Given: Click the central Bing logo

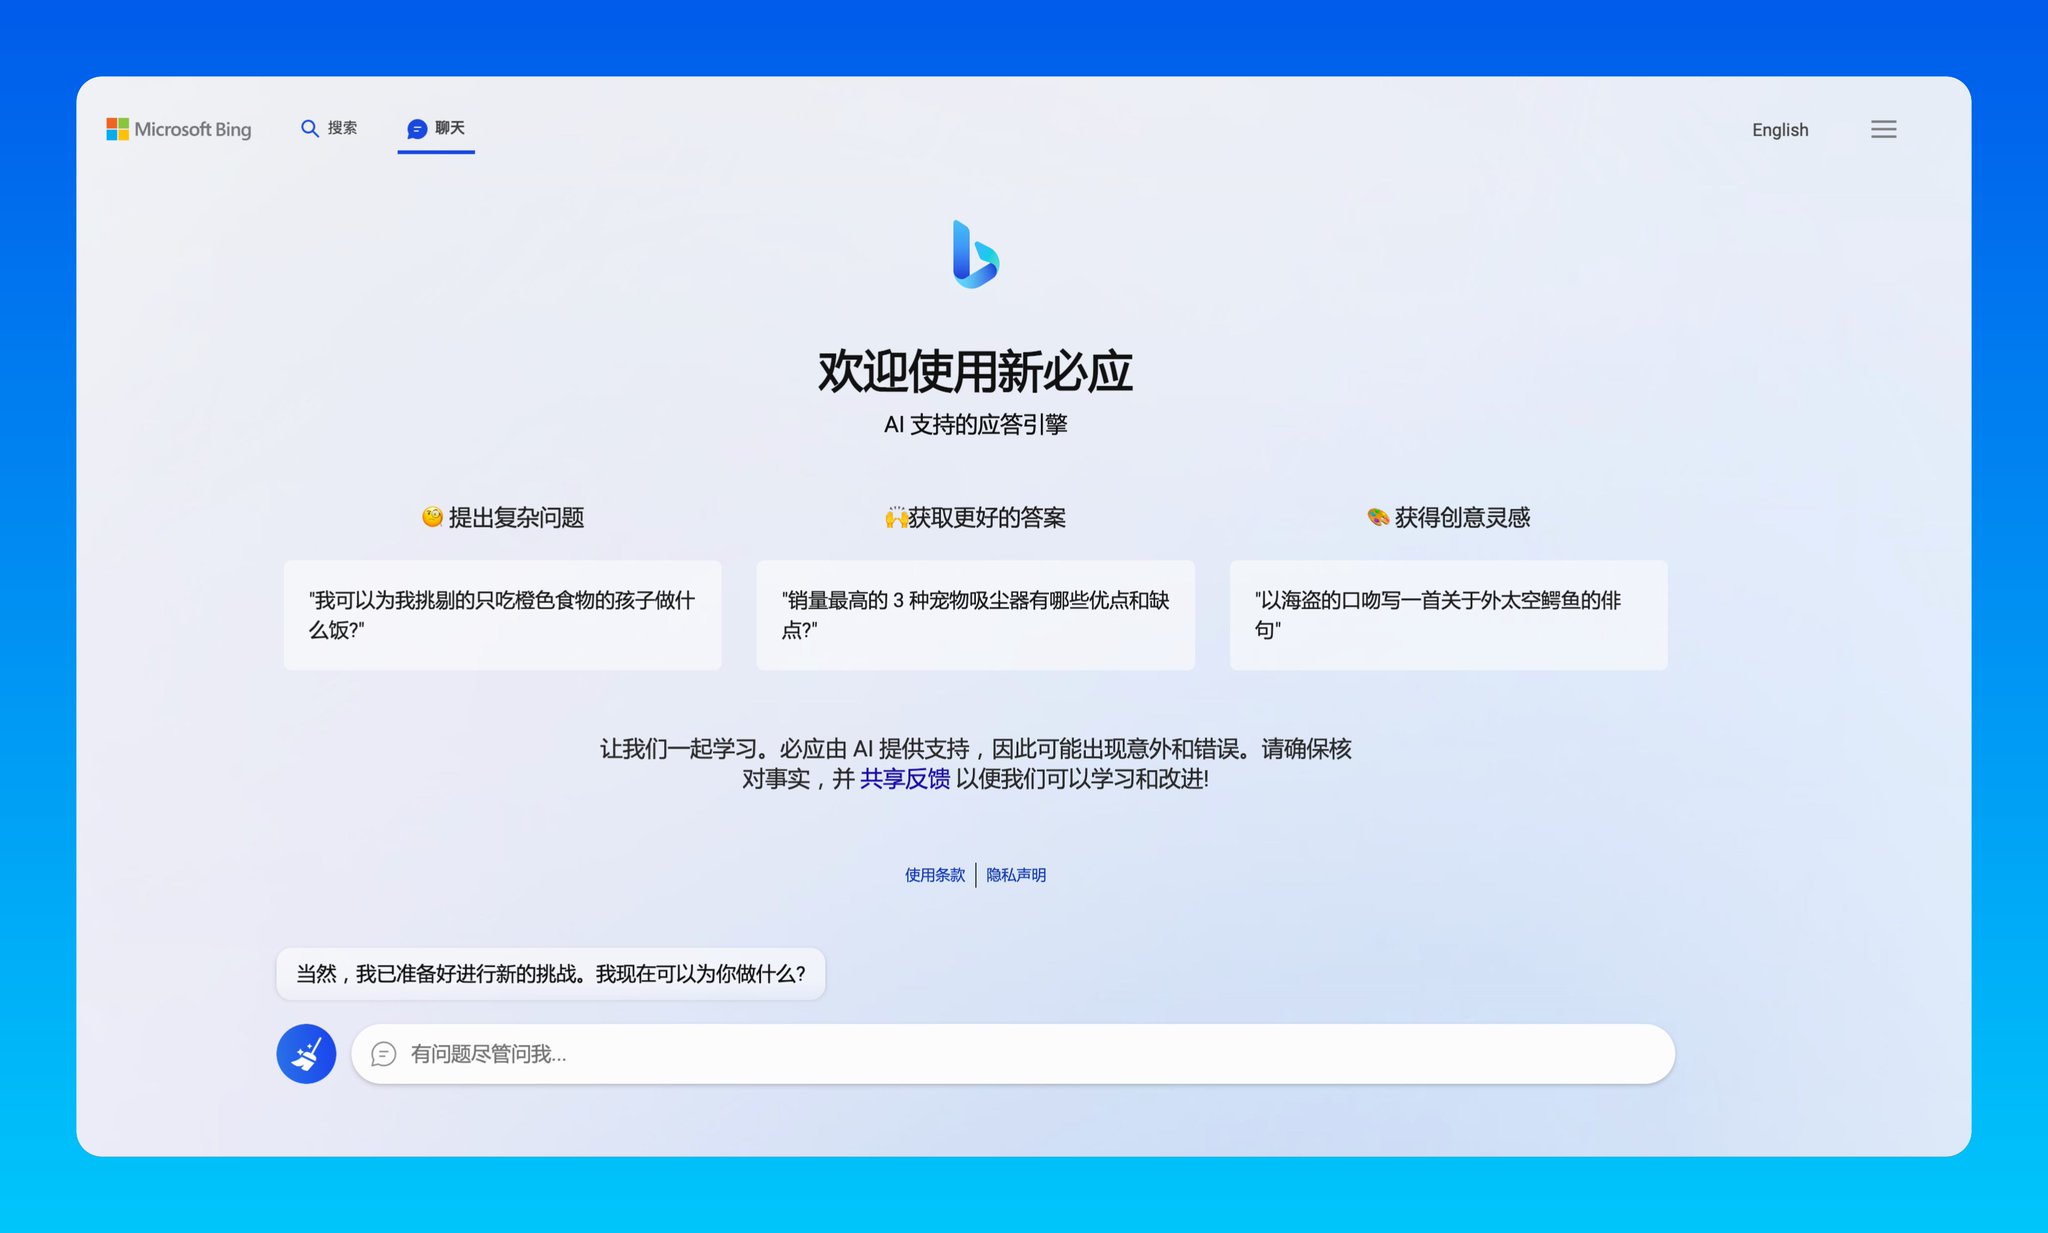Looking at the screenshot, I should 975,253.
